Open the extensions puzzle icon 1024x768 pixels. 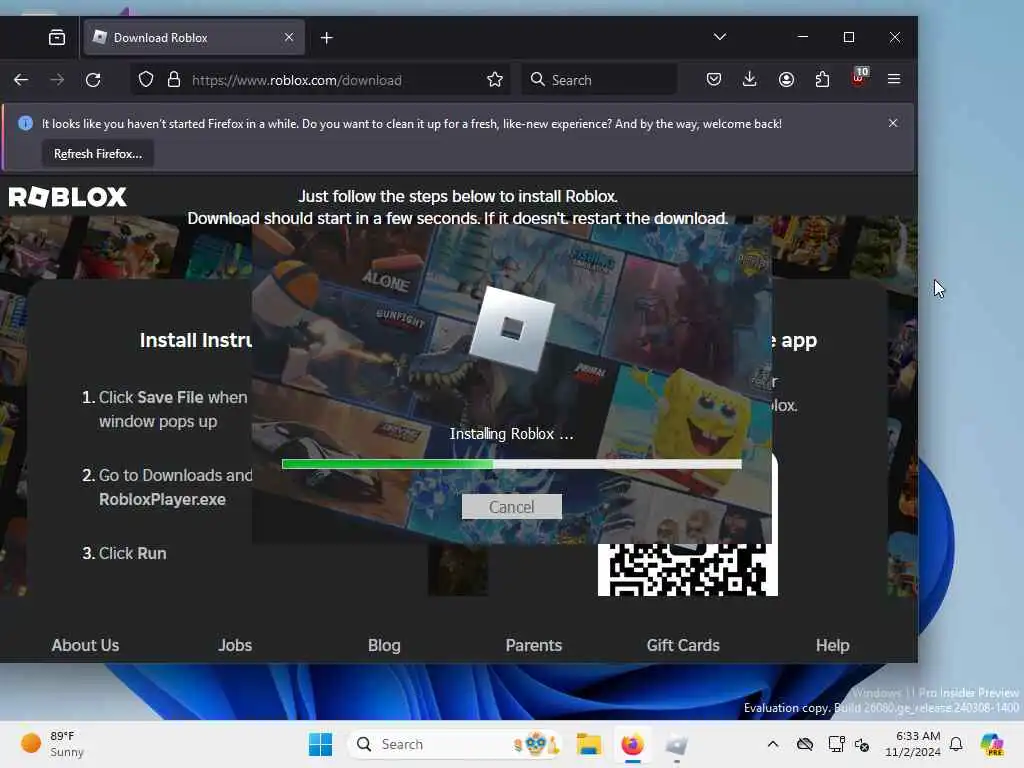[822, 80]
